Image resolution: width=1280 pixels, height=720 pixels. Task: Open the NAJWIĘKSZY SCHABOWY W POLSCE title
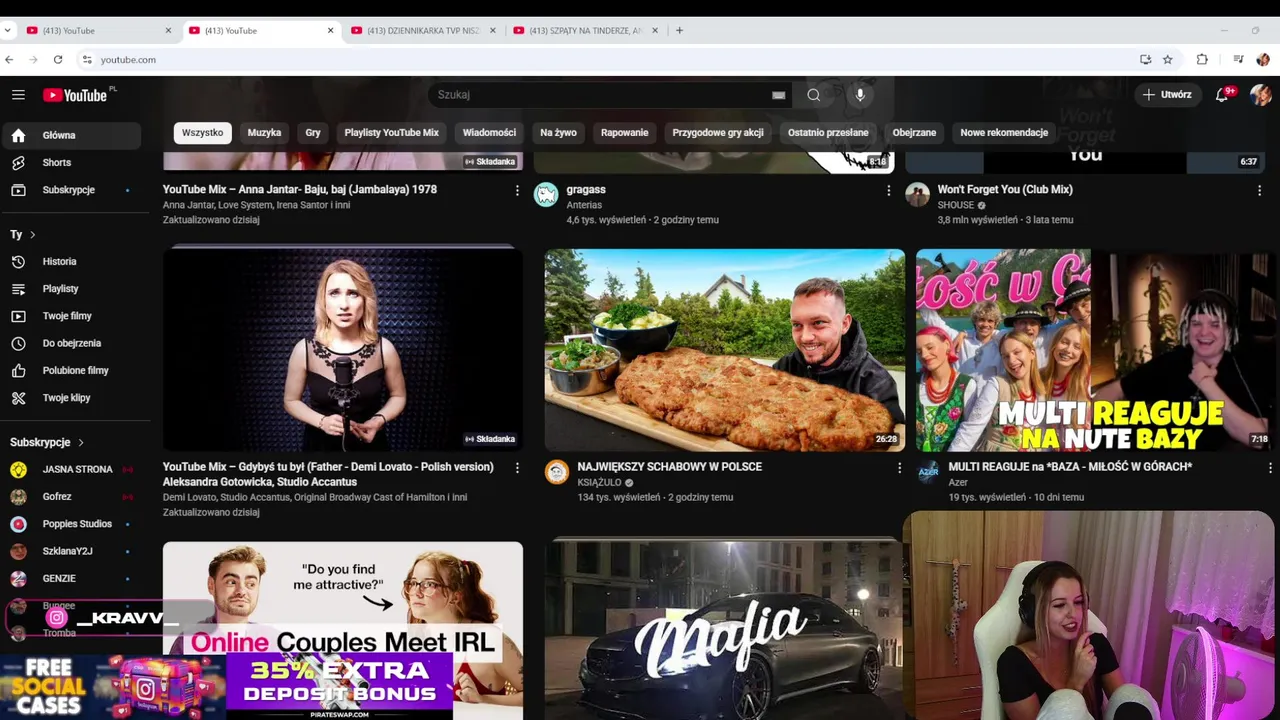669,467
